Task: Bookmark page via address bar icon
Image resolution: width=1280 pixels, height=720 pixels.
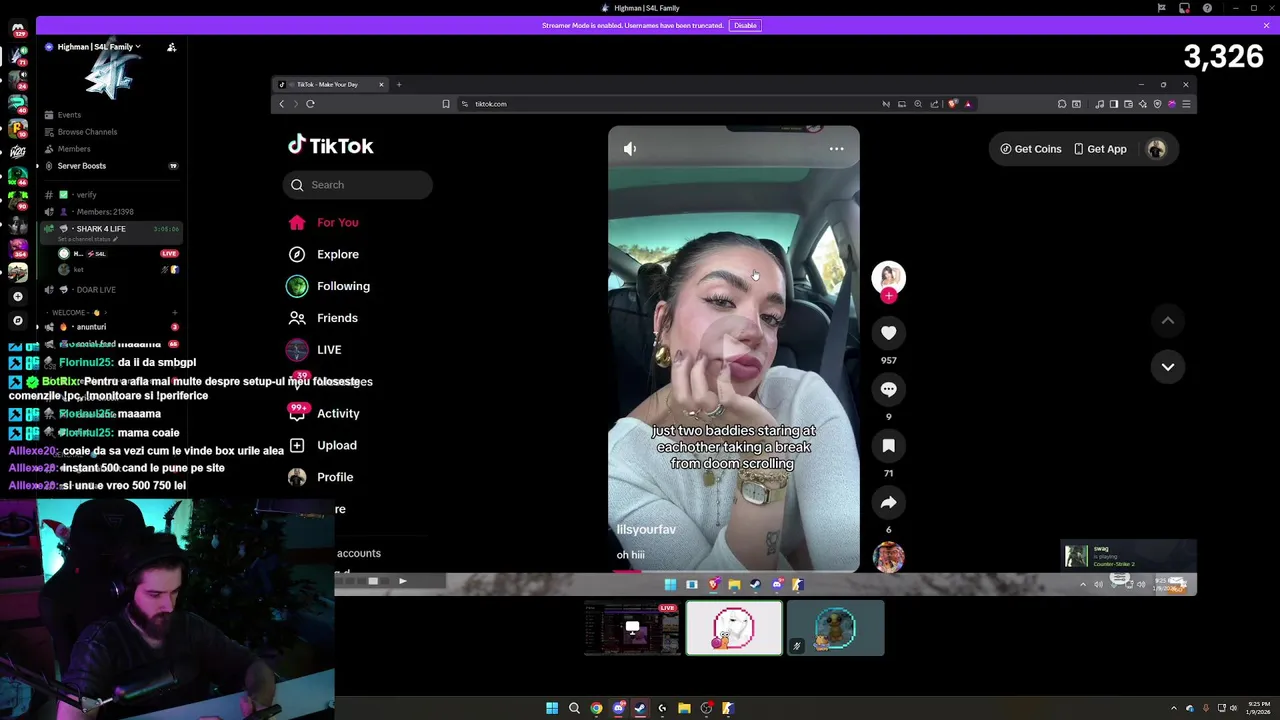Action: tap(446, 104)
